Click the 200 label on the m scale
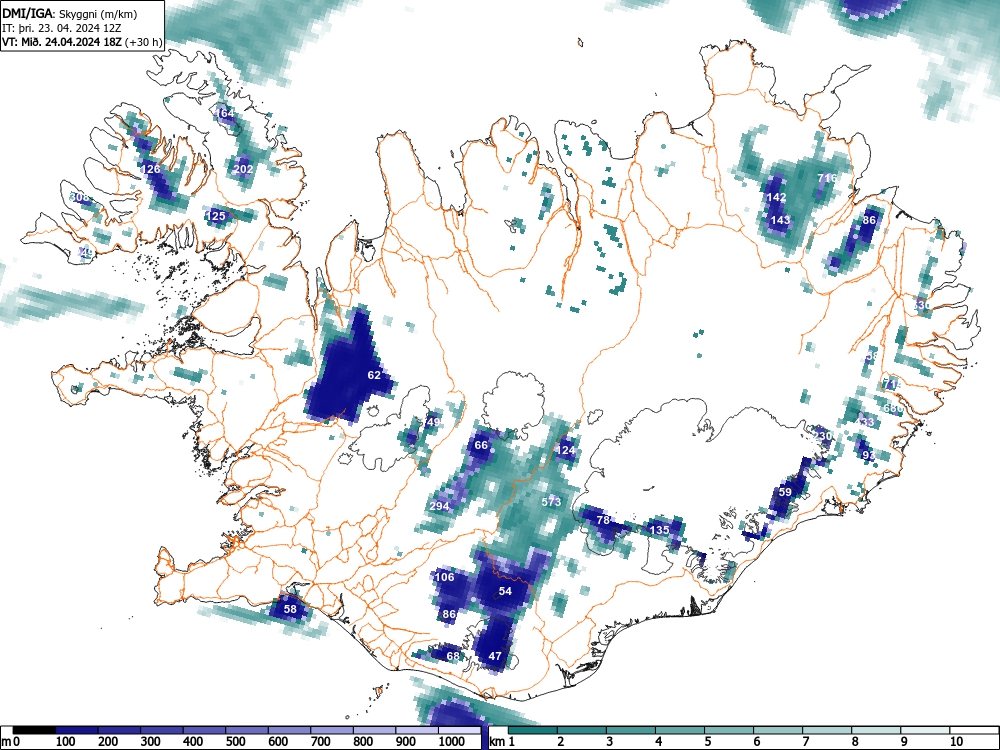 [108, 741]
